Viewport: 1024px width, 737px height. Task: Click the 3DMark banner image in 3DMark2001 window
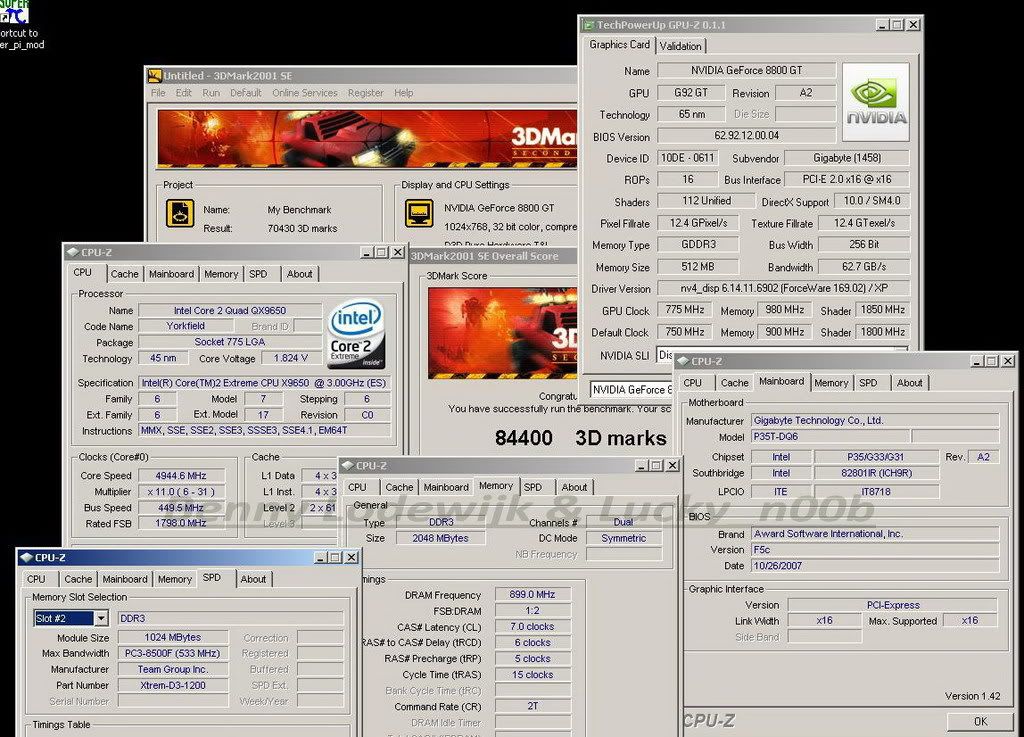tap(367, 138)
